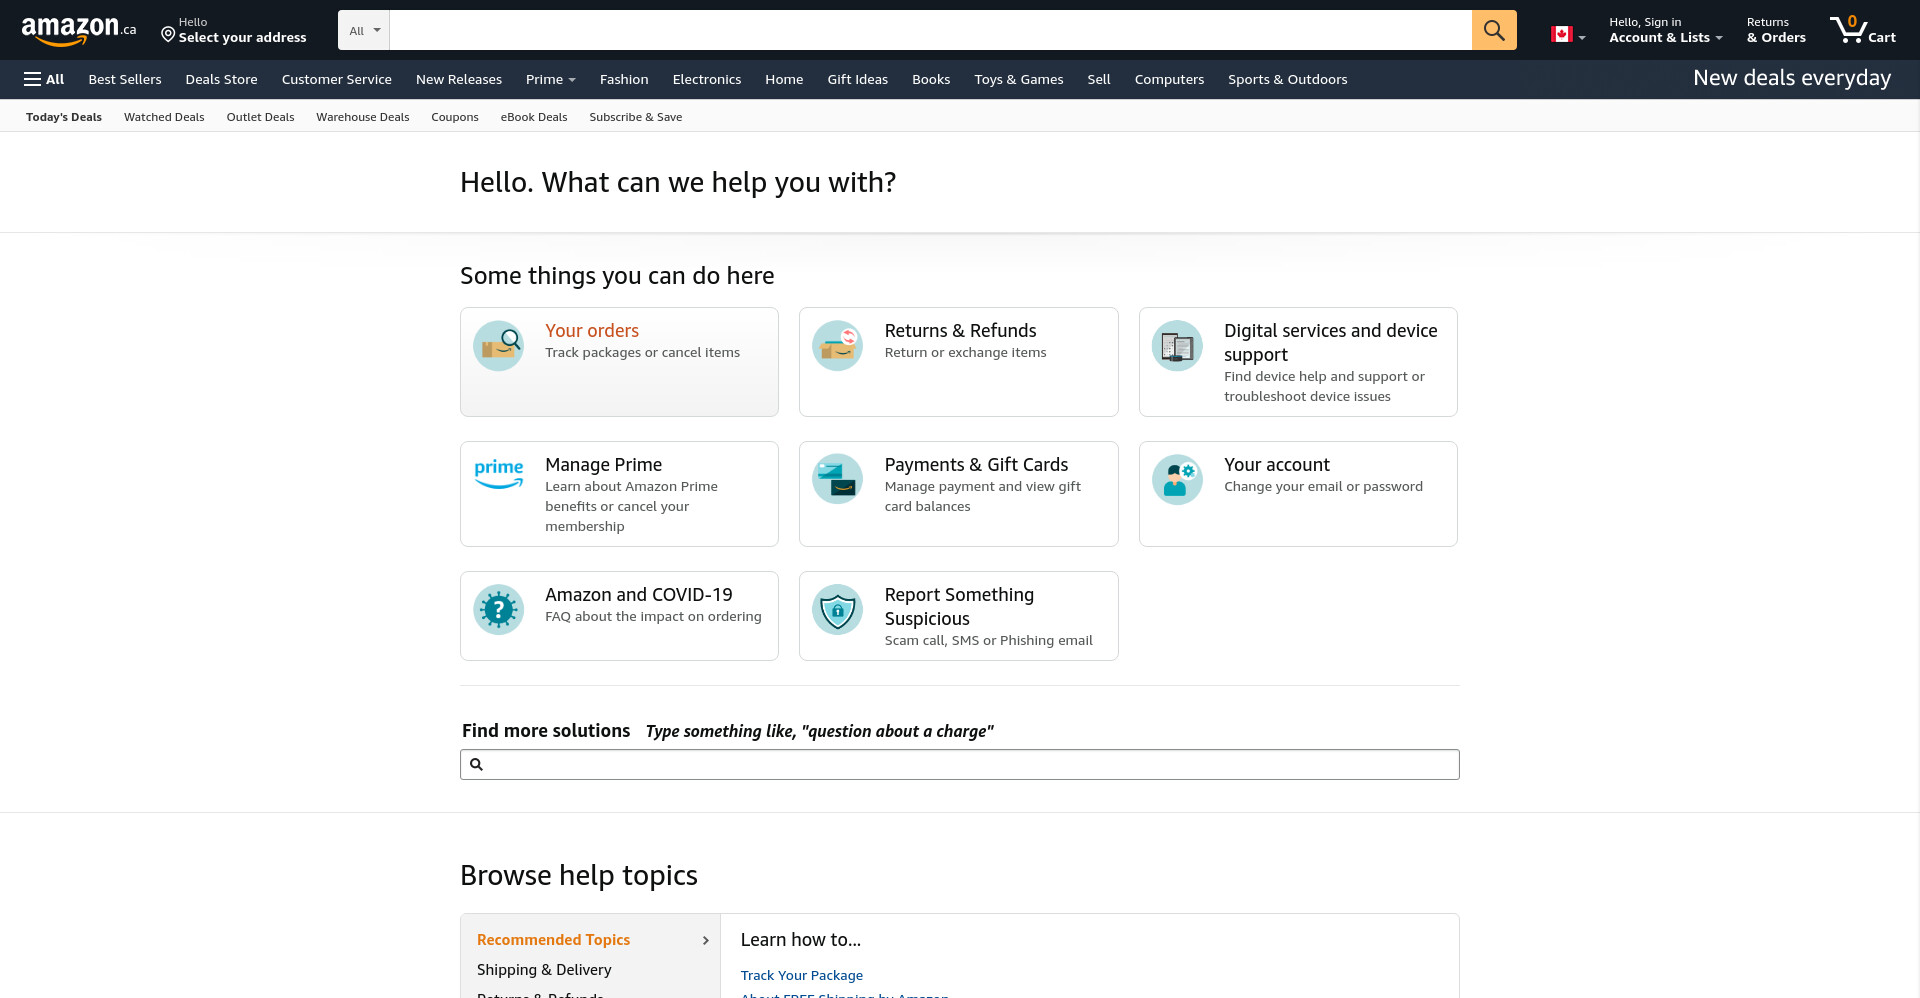Screen dimensions: 1920x998
Task: Click Track Your Package link
Action: point(802,975)
